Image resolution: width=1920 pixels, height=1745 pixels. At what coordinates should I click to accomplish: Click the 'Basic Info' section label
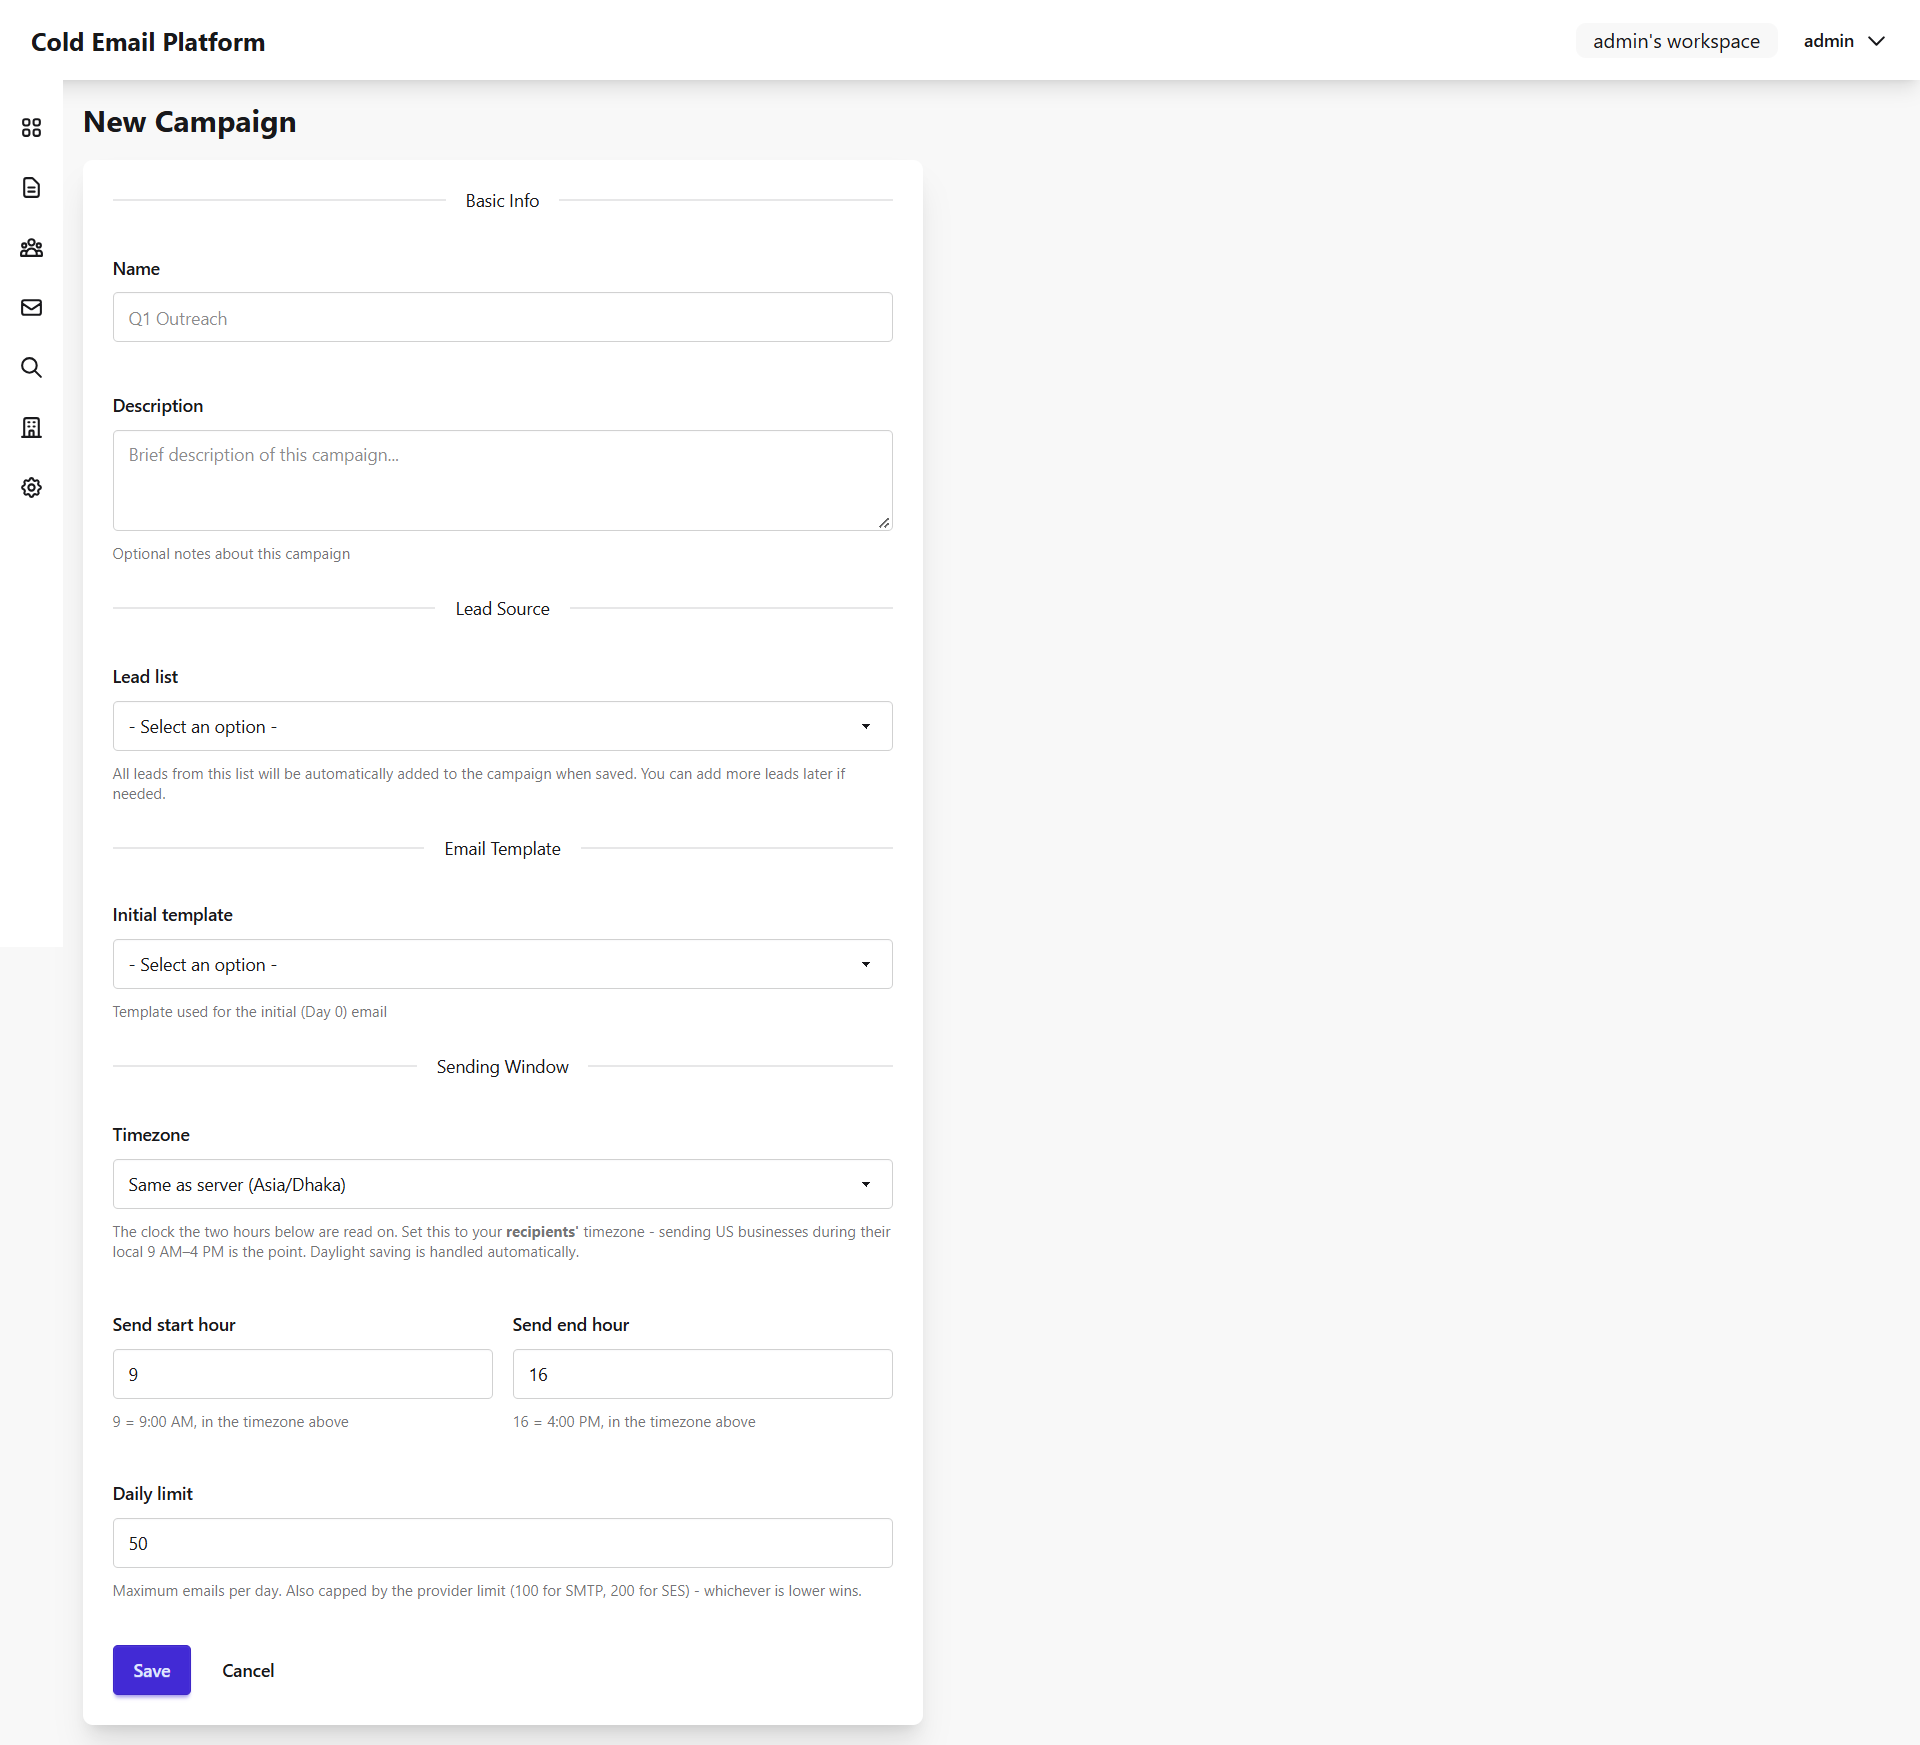(x=502, y=201)
